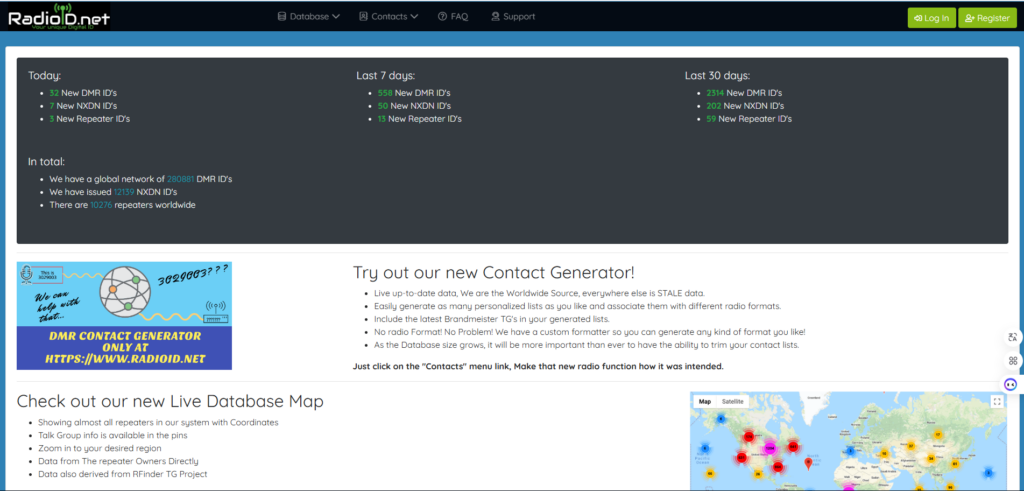Image resolution: width=1024 pixels, height=491 pixels.
Task: Click '50 New NXDN ID's' under Last 7 days
Action: tap(414, 106)
